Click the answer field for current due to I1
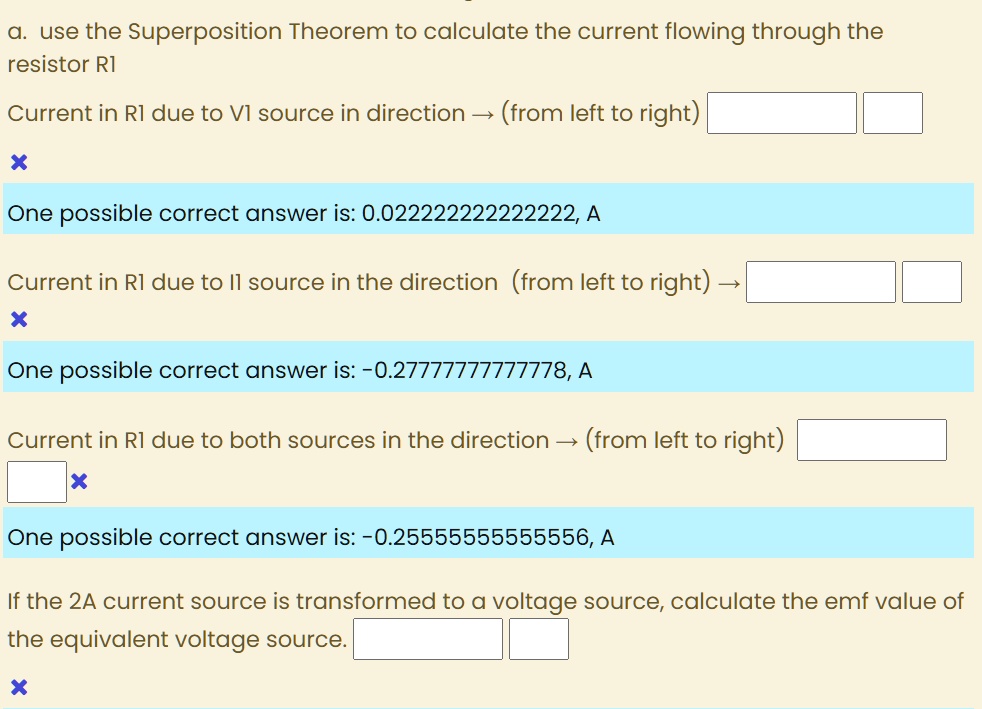982x709 pixels. pos(820,281)
